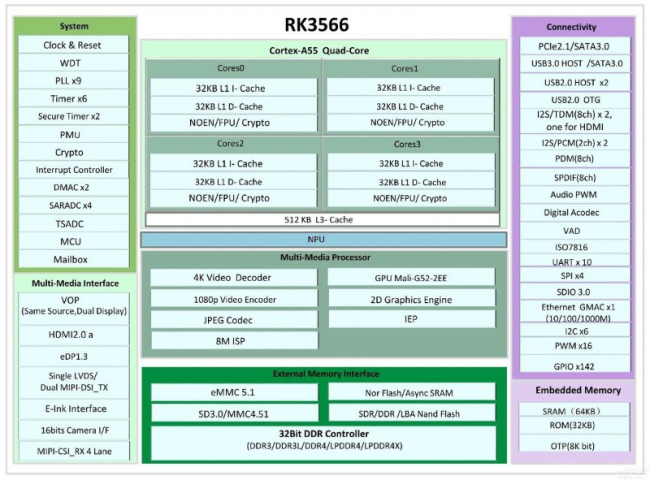Select the SD3.0/MMC4.51 block

click(x=234, y=414)
